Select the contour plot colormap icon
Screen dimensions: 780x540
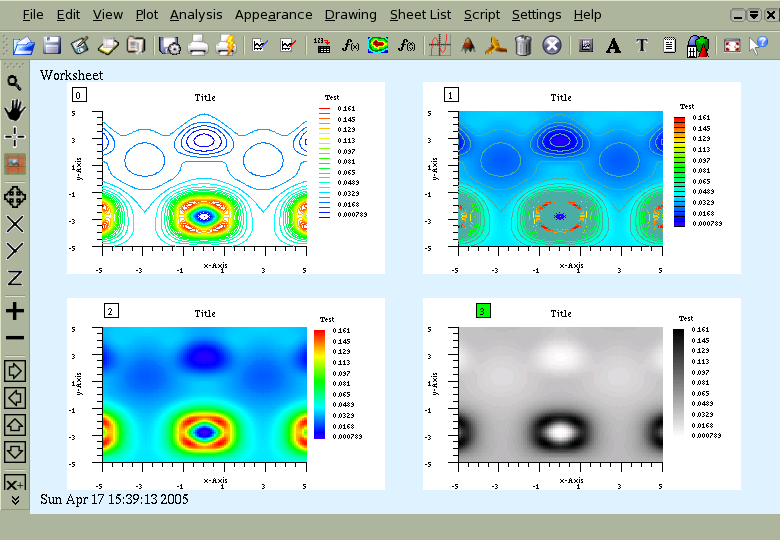[378, 45]
